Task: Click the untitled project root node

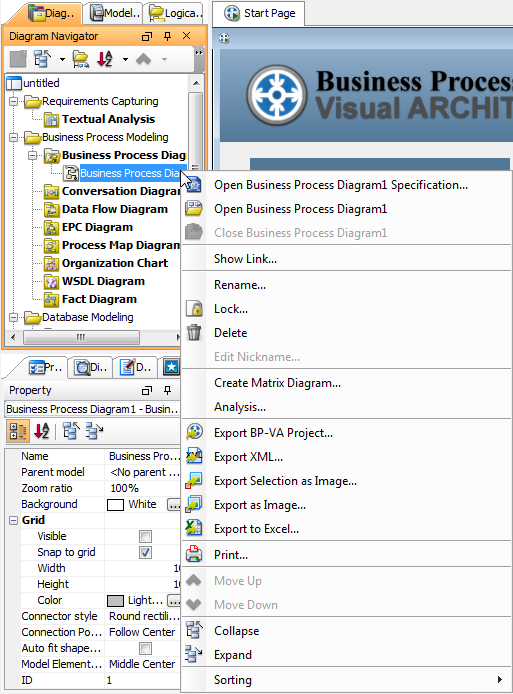Action: click(x=41, y=83)
